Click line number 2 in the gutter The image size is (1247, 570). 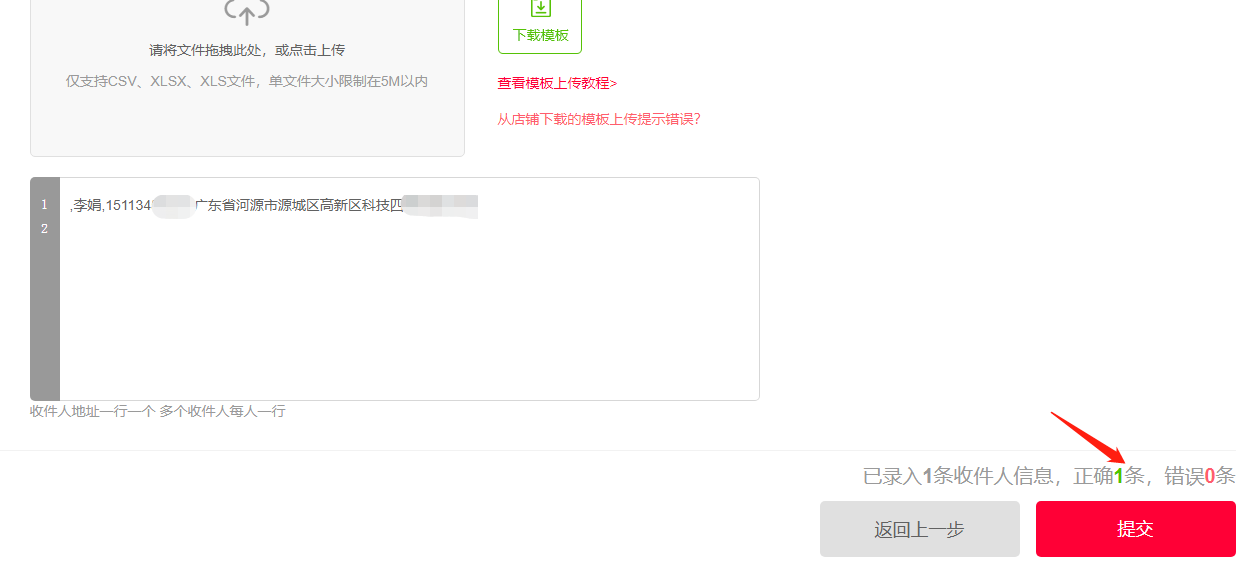44,229
